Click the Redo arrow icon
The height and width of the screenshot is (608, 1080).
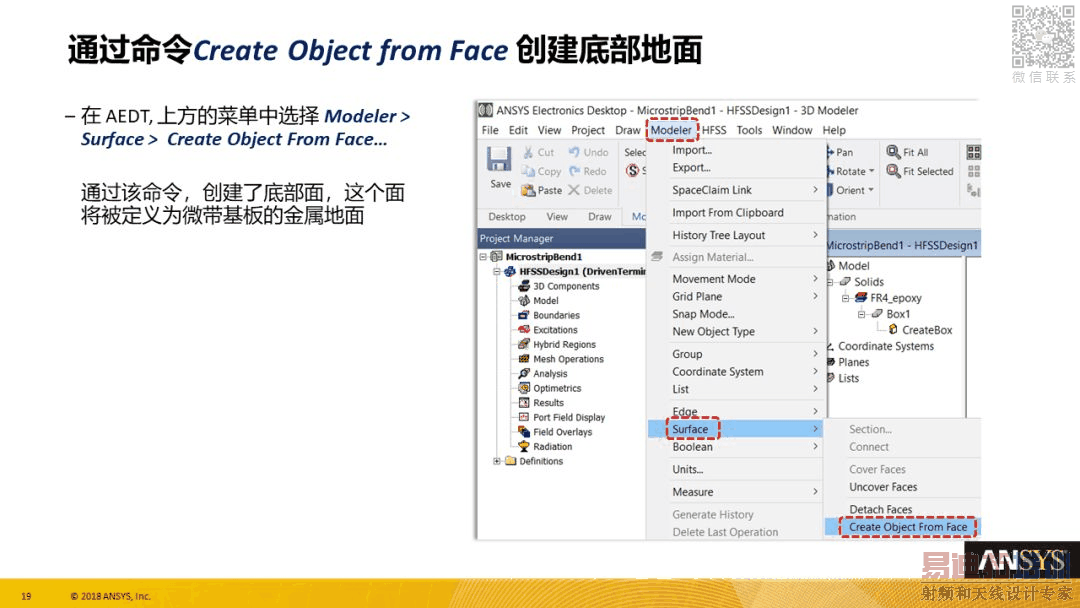[x=574, y=171]
